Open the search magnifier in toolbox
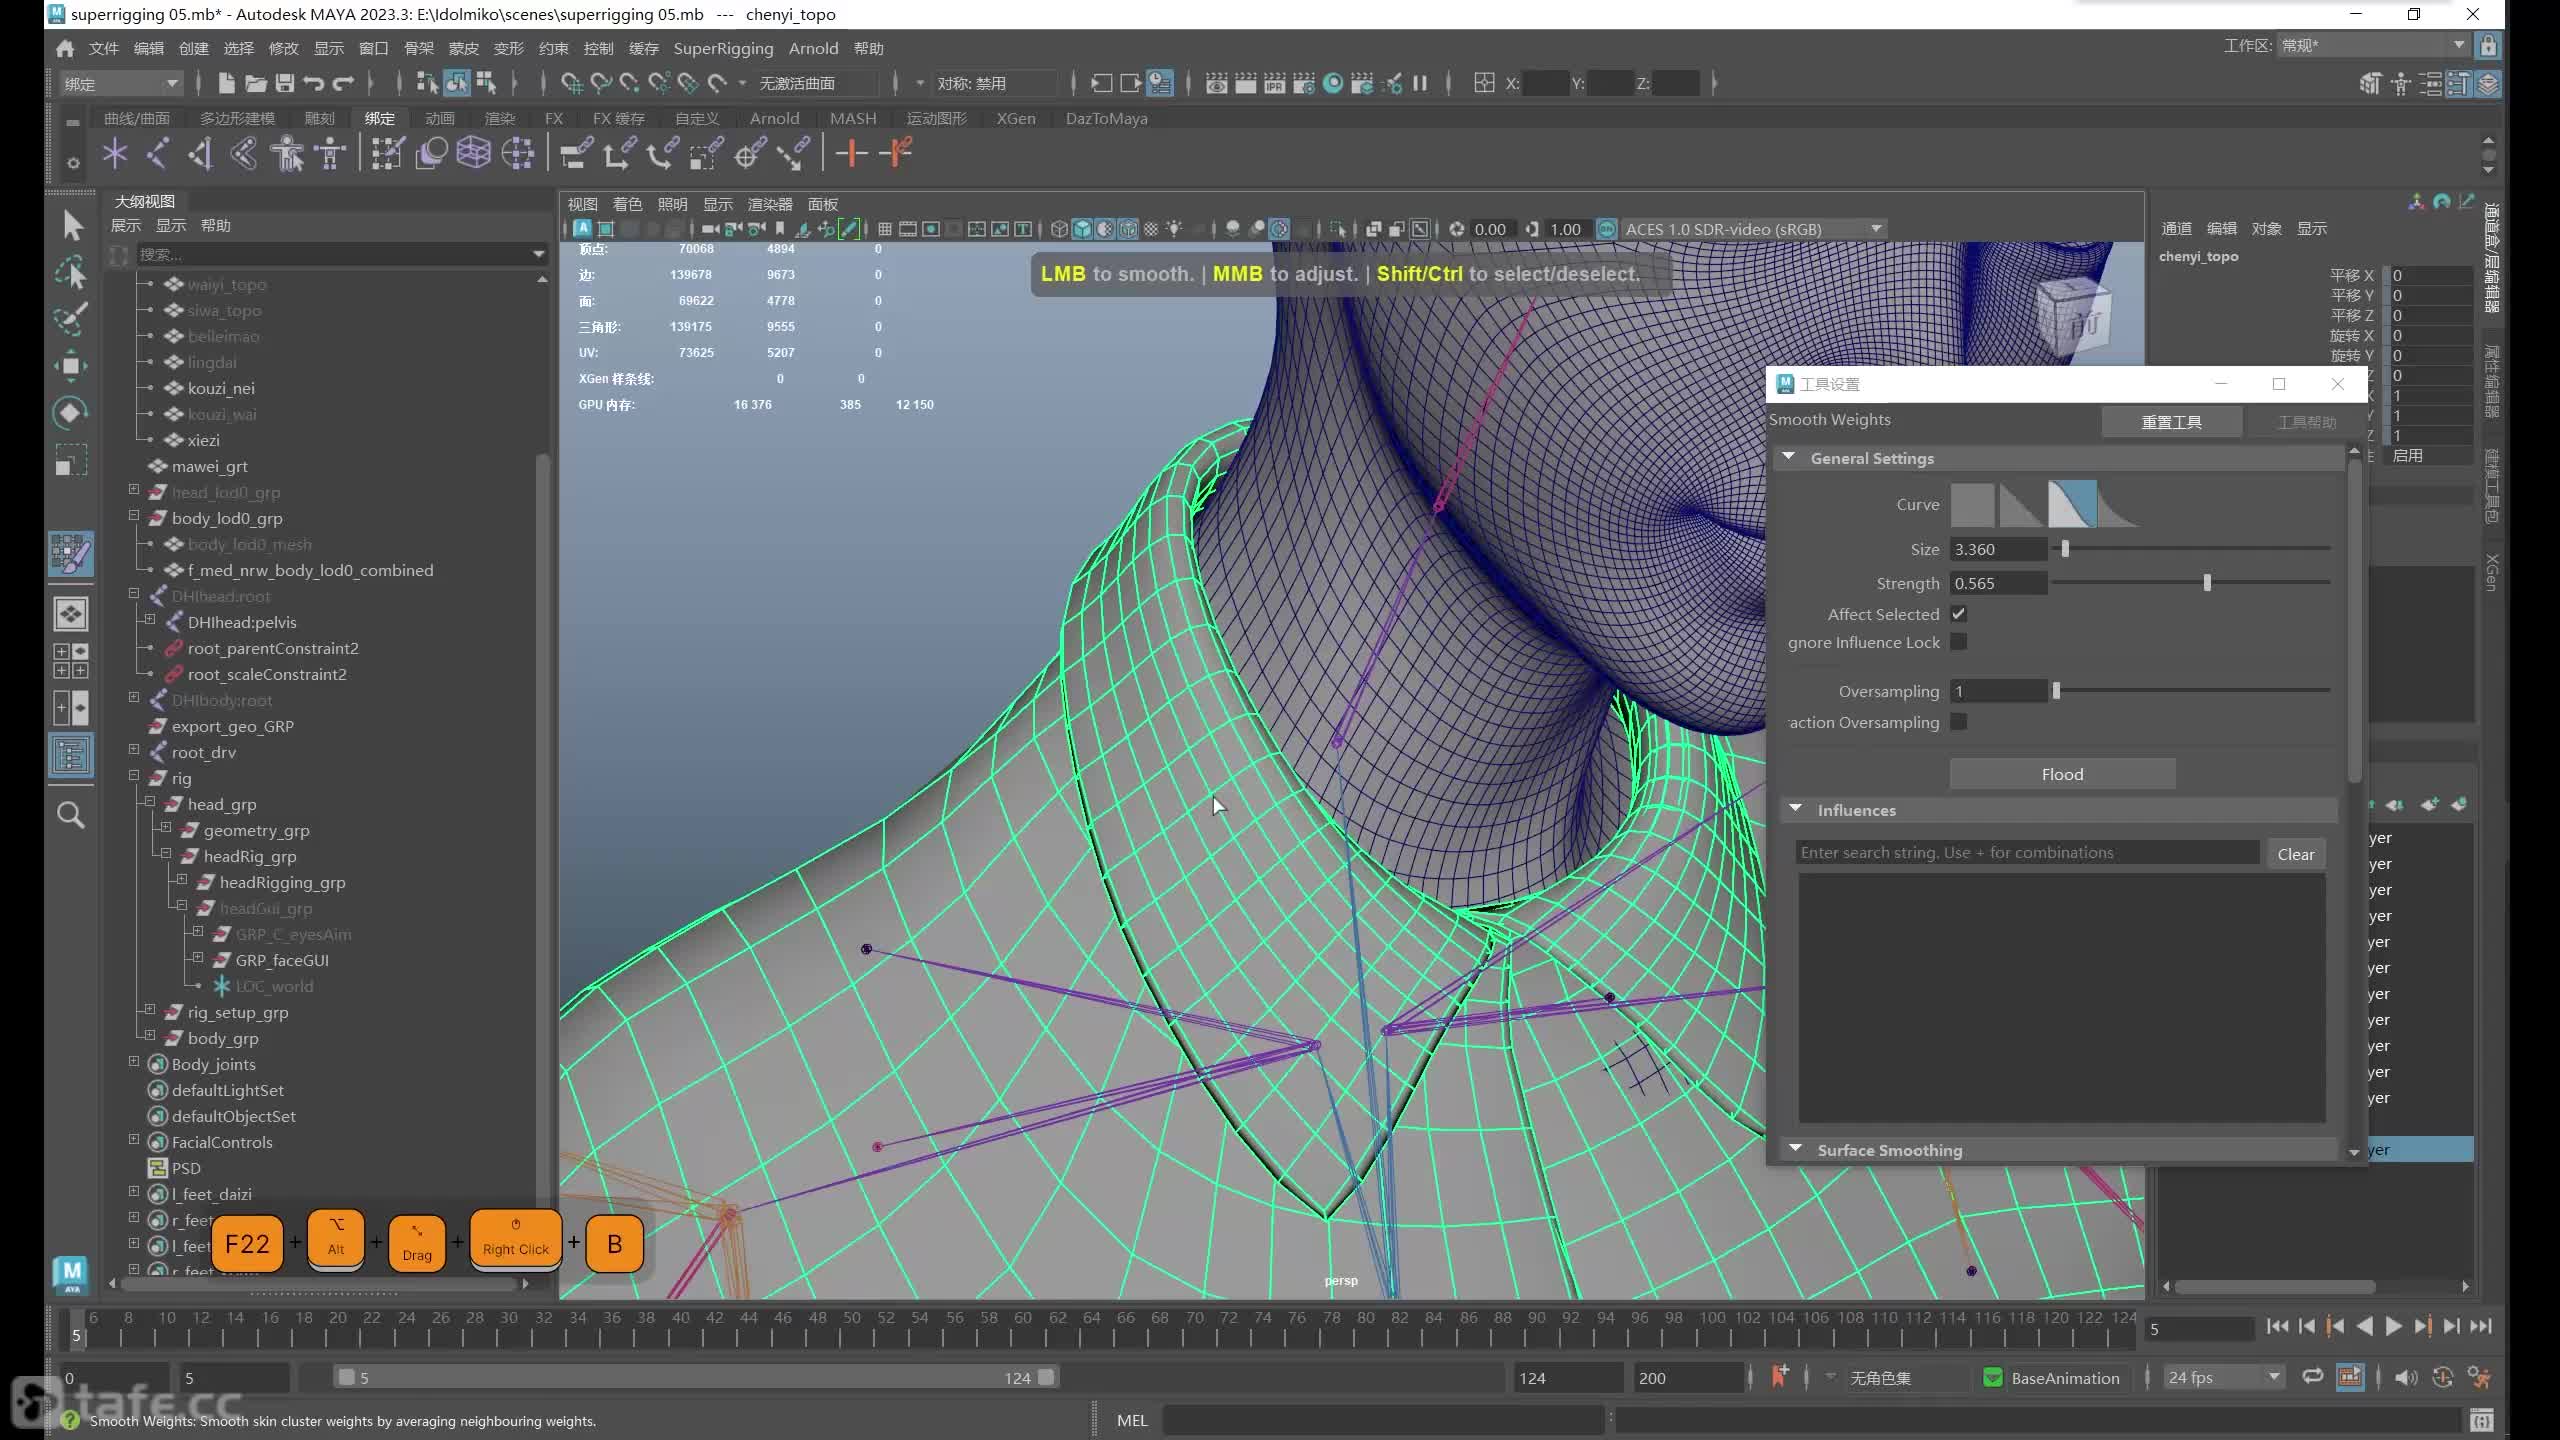The height and width of the screenshot is (1440, 2560). (x=71, y=815)
